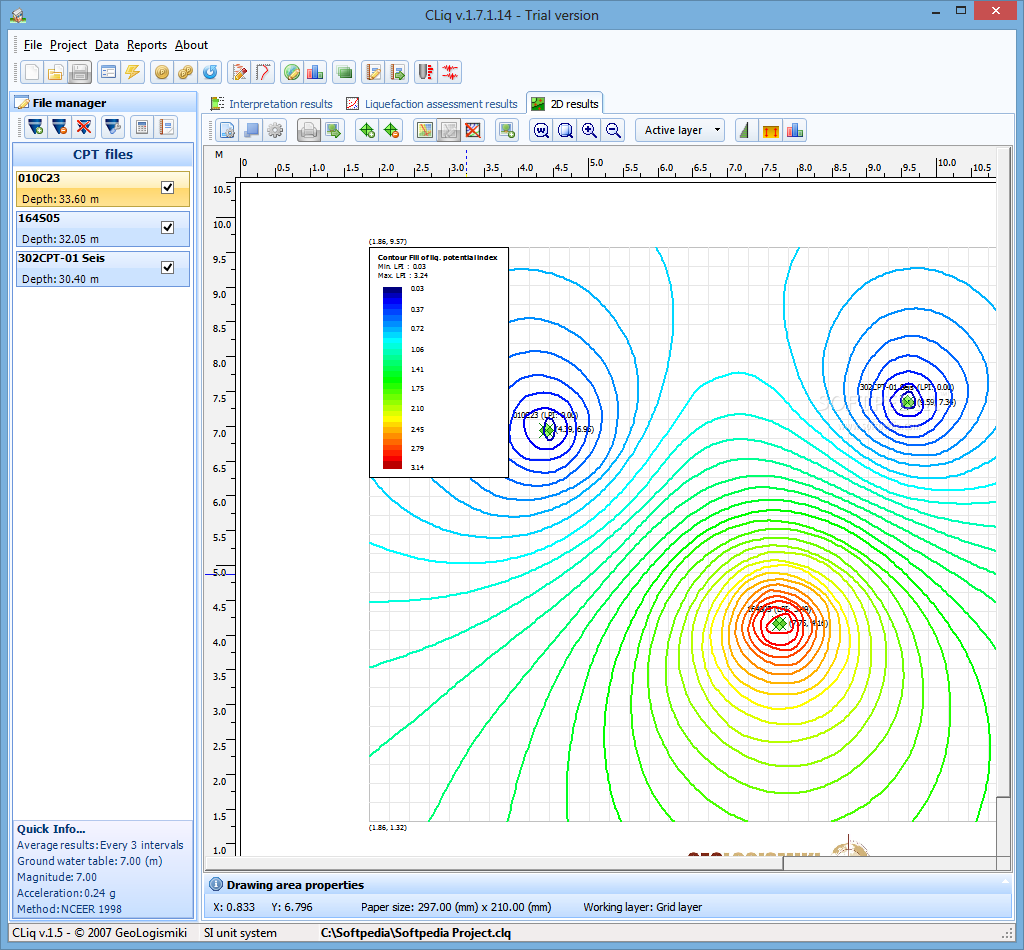The image size is (1024, 950).
Task: Click the print icon in 2D toolbar
Action: click(x=309, y=131)
